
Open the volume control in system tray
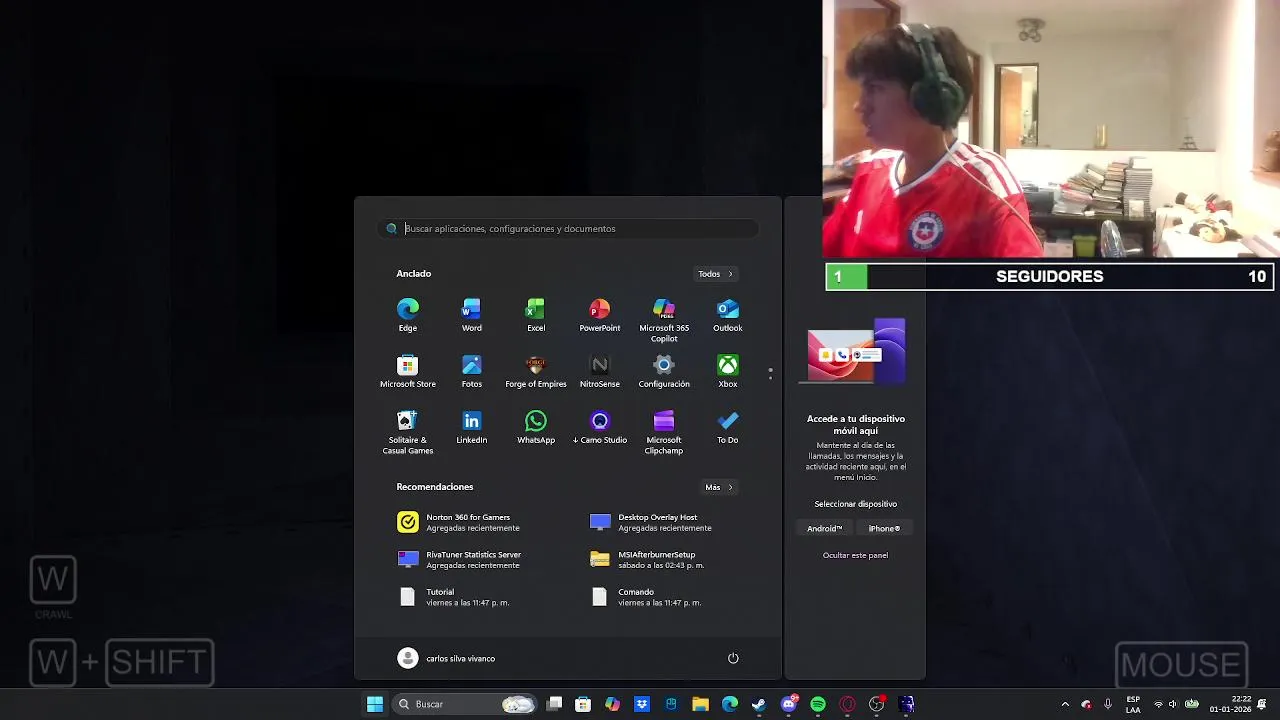click(1174, 704)
